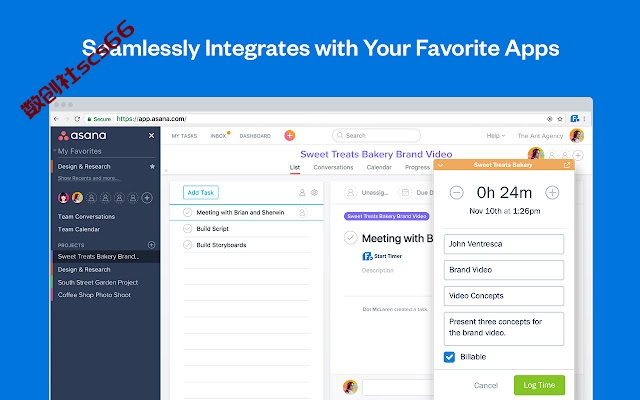Collapse the My Favorites section

[x=55, y=151]
